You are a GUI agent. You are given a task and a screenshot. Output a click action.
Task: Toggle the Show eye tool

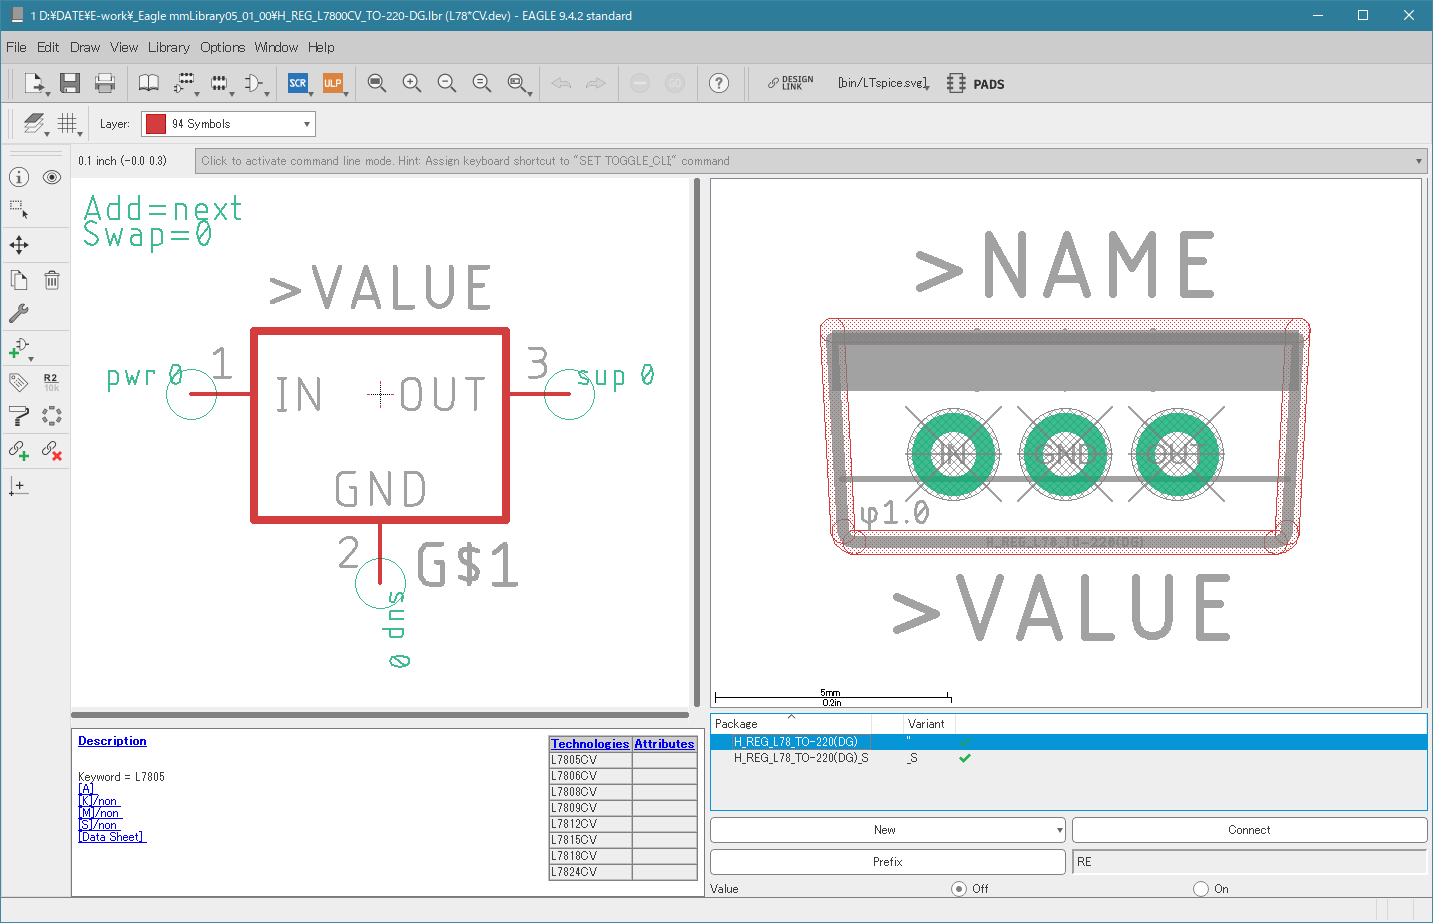(52, 177)
